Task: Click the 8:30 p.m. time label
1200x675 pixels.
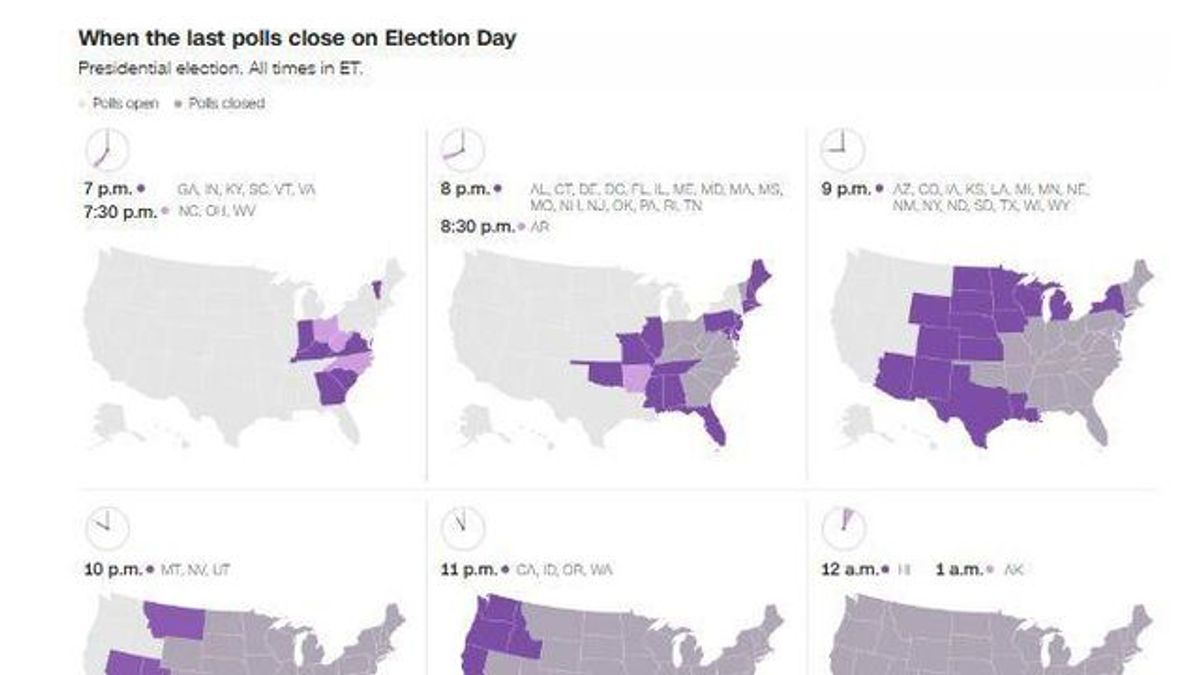Action: click(477, 227)
